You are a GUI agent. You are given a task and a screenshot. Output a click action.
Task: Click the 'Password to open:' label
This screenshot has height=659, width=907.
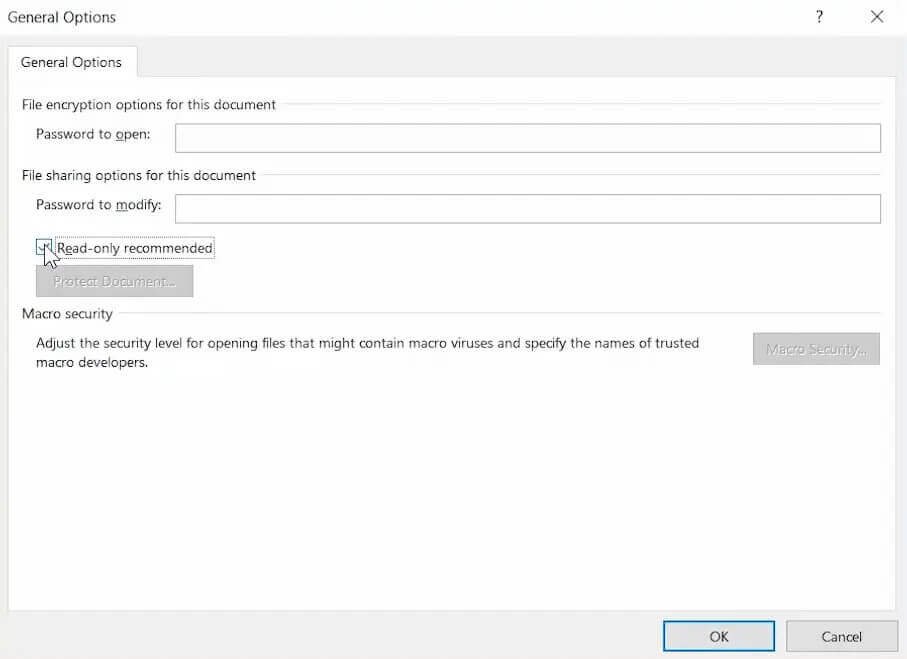tap(93, 134)
